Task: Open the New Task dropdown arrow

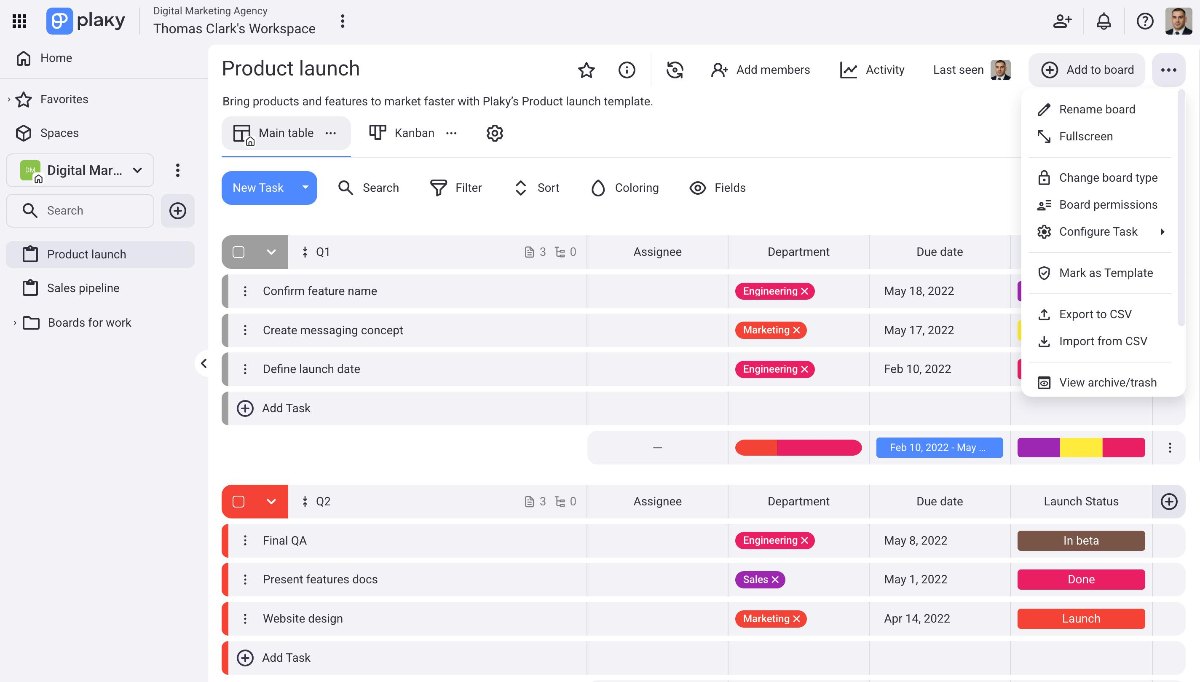Action: (305, 188)
